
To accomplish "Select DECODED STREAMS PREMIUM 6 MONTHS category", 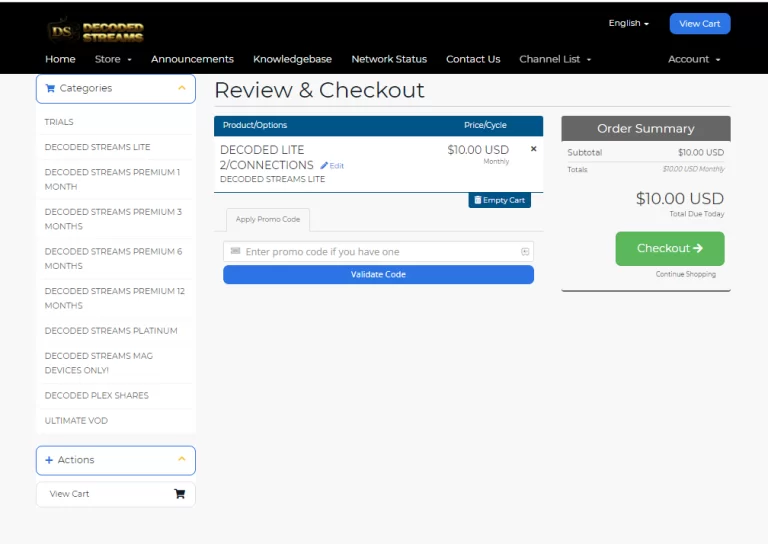I will point(113,259).
